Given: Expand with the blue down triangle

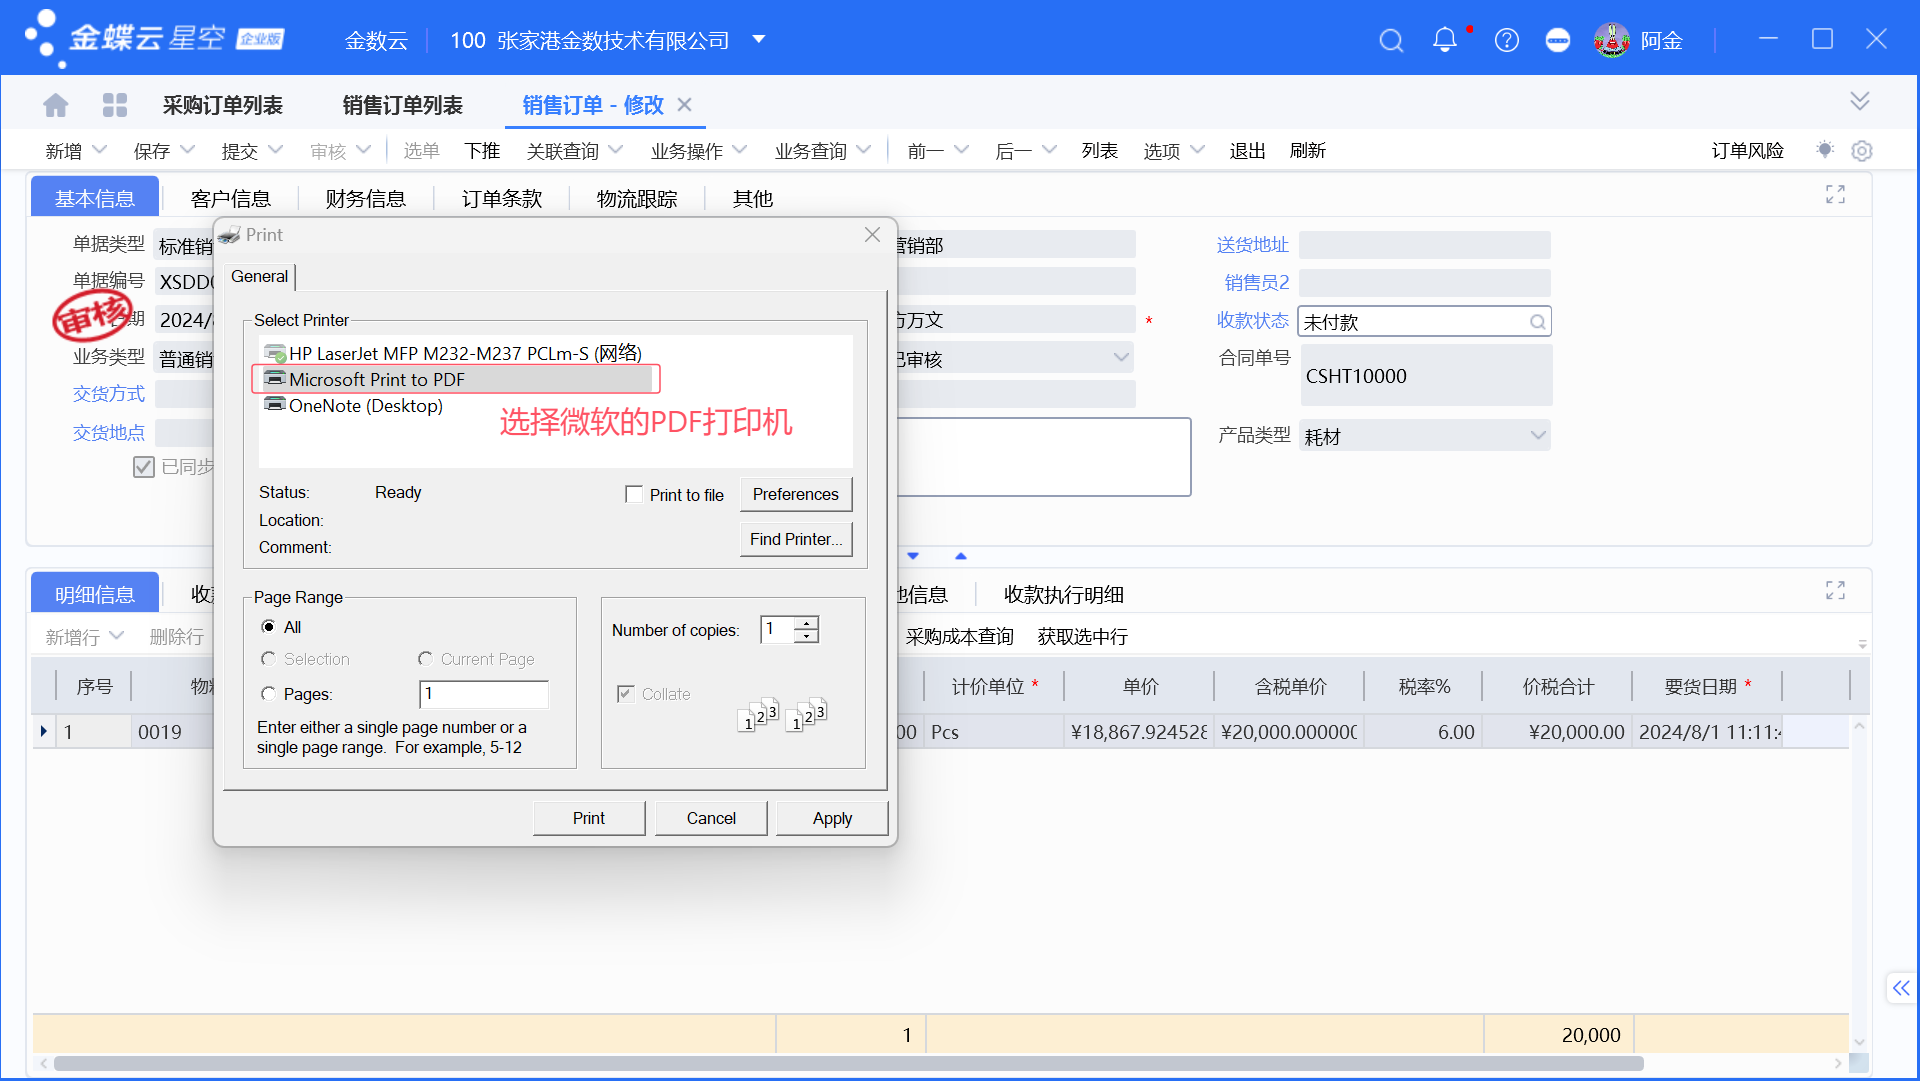Looking at the screenshot, I should pyautogui.click(x=913, y=556).
